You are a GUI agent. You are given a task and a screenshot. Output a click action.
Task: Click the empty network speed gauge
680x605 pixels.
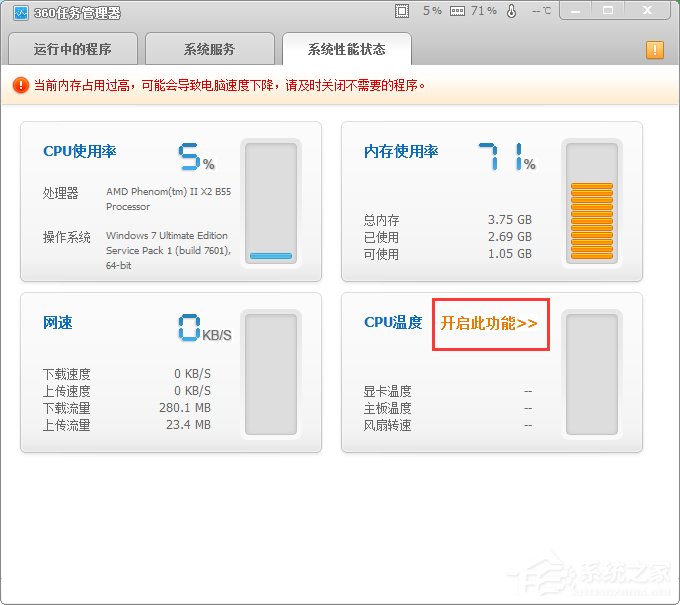click(271, 374)
